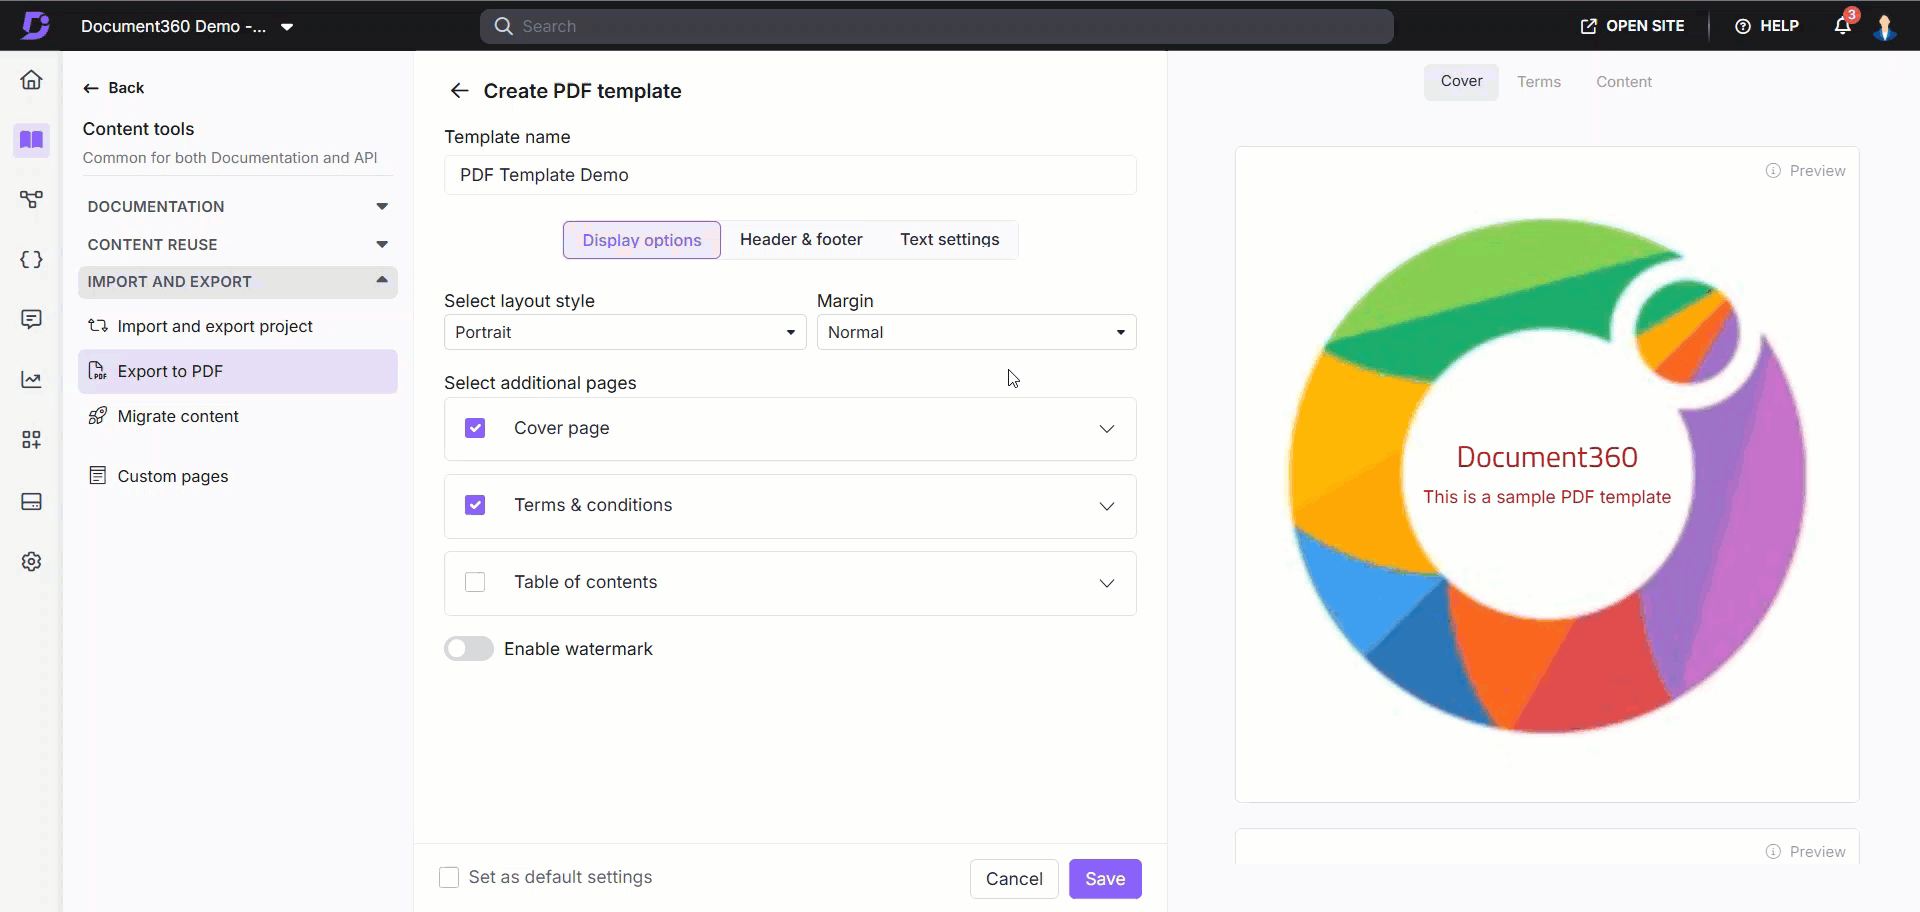
Task: Open the Settings gear icon in sidebar
Action: (32, 562)
